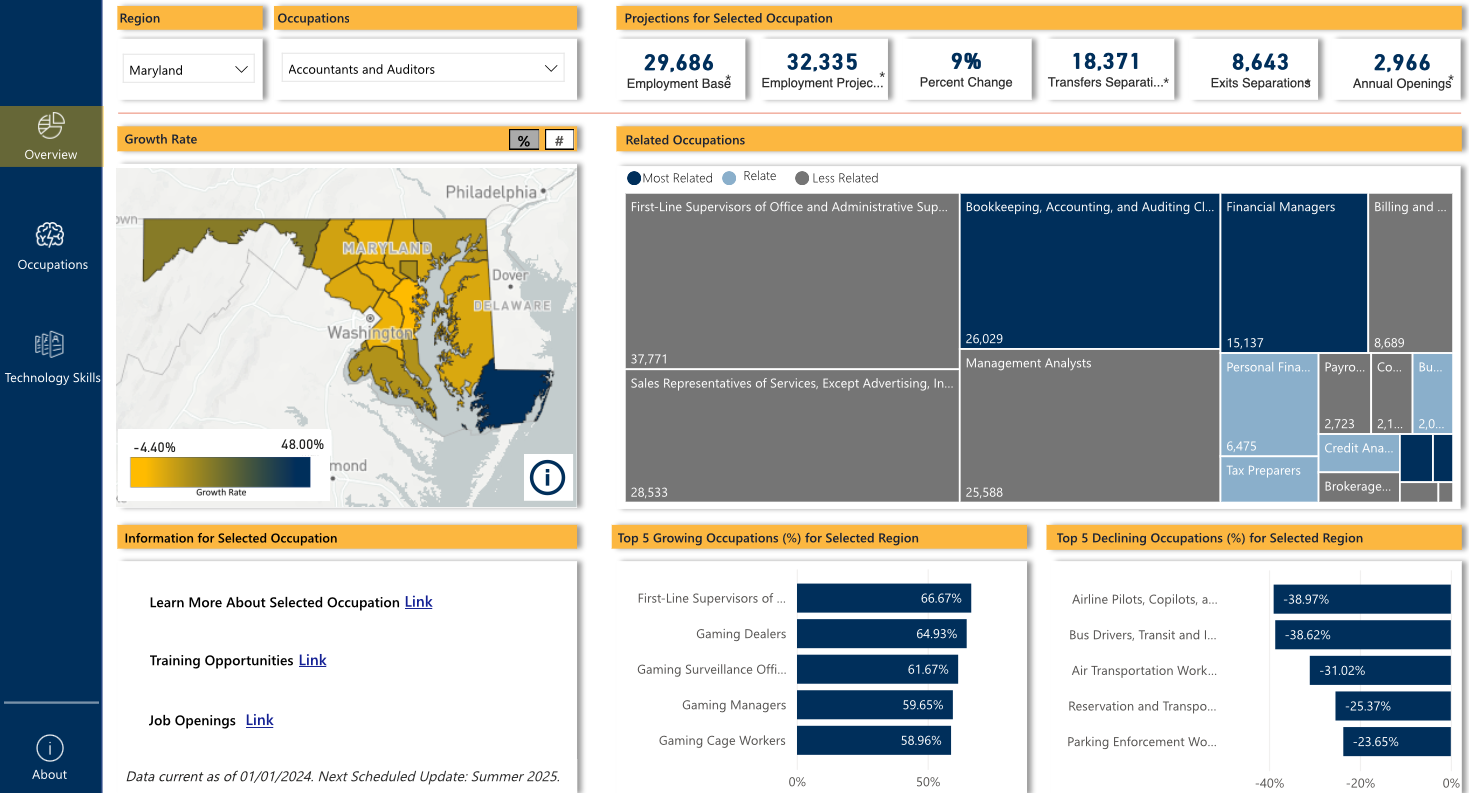Open the Learn More About Occupation link
The image size is (1469, 793).
418,602
